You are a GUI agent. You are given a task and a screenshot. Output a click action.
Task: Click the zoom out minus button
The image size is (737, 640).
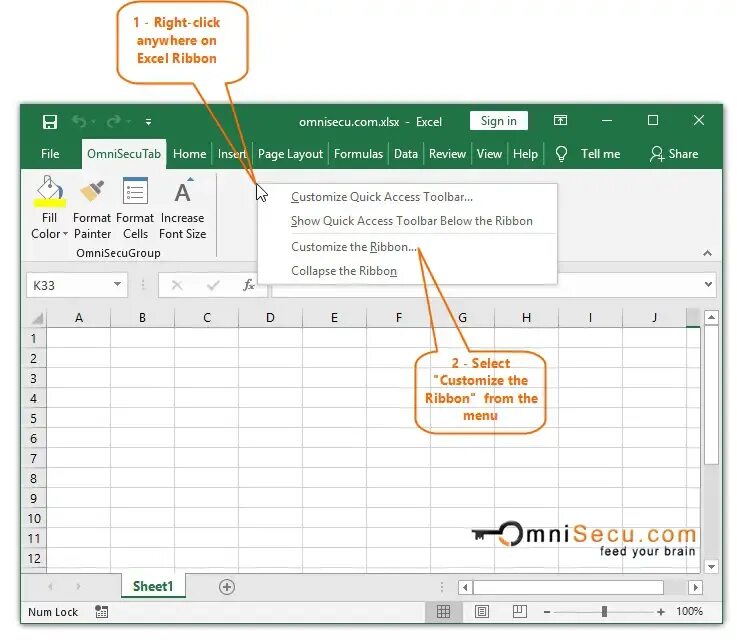pos(547,612)
